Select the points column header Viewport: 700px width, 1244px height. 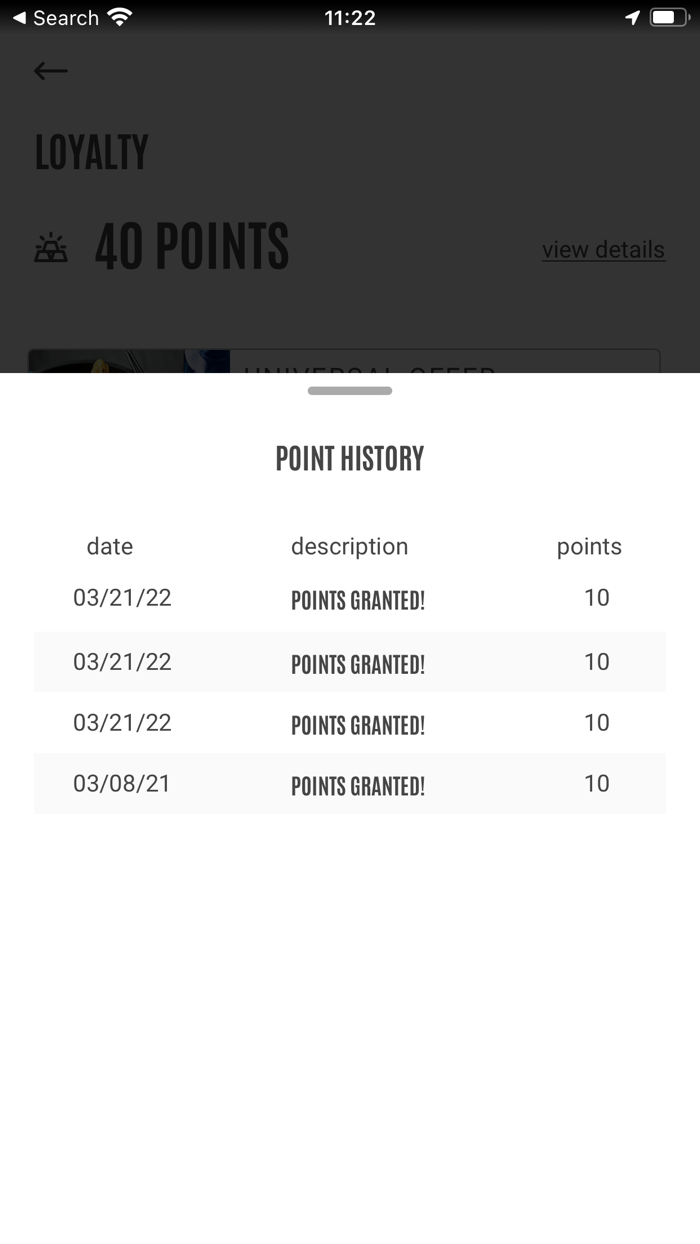point(590,547)
